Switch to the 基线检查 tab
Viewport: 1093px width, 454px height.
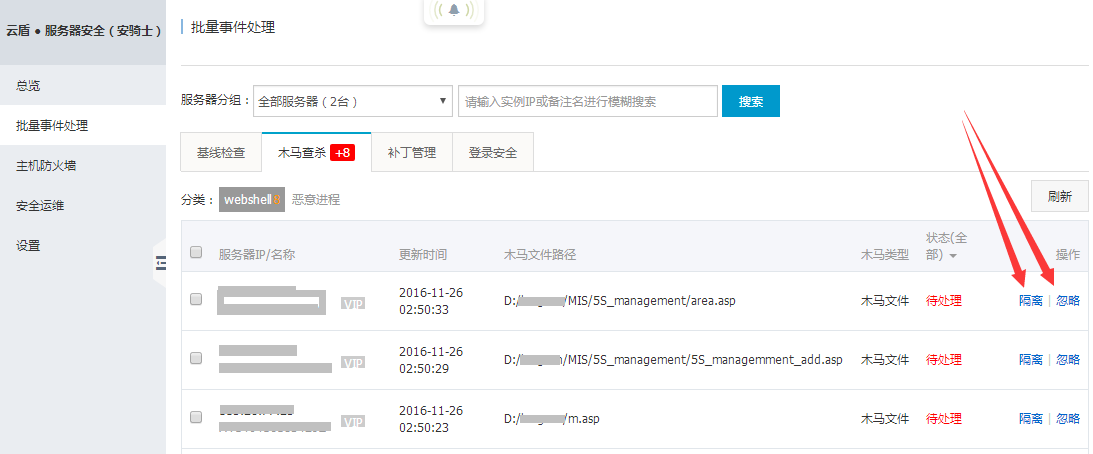(221, 153)
